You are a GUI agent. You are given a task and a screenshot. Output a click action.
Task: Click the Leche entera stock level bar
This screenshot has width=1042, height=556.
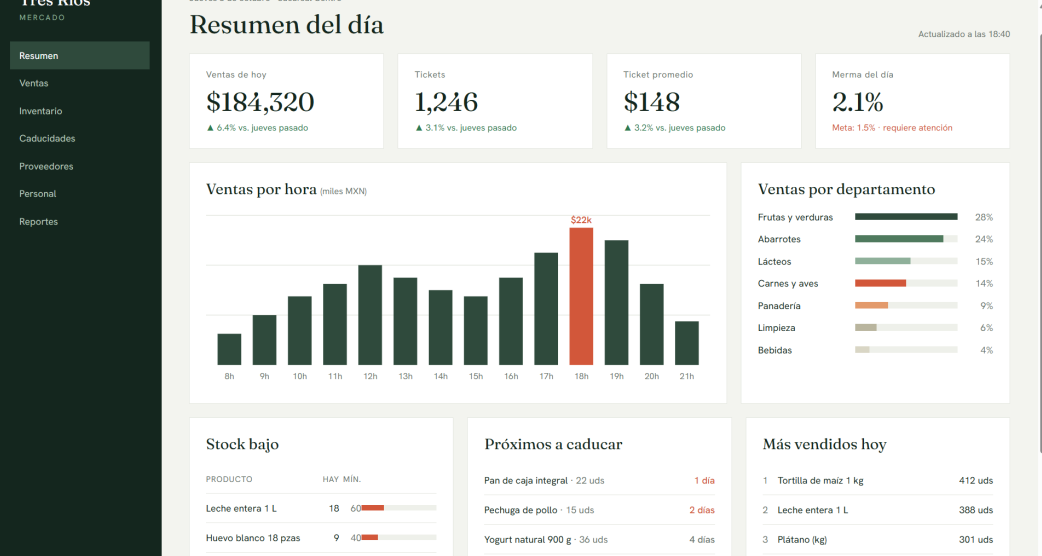(x=399, y=508)
